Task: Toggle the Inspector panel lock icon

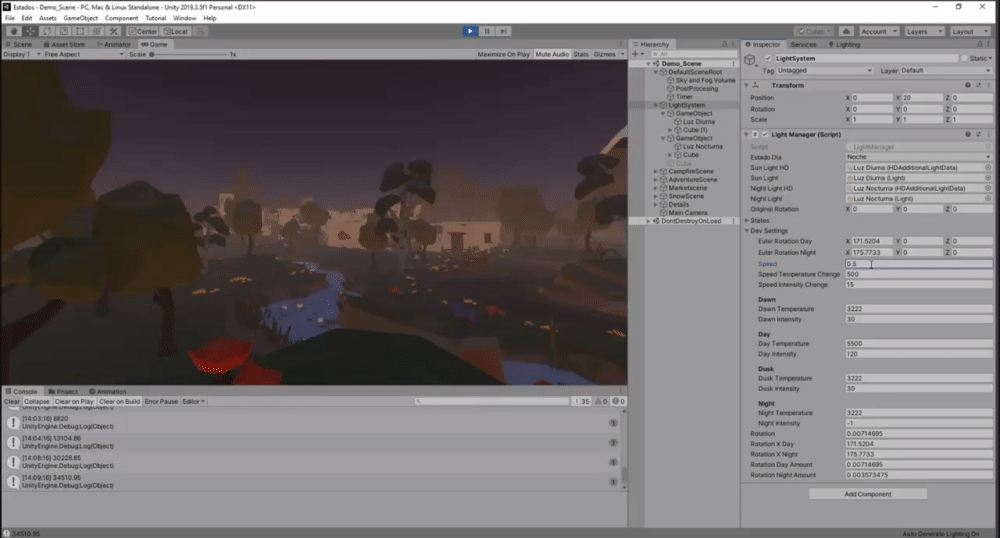Action: click(x=980, y=44)
